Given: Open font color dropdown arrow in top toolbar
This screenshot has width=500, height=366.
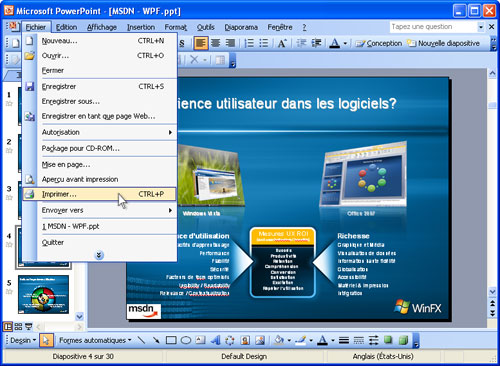Looking at the screenshot, I should tap(345, 43).
